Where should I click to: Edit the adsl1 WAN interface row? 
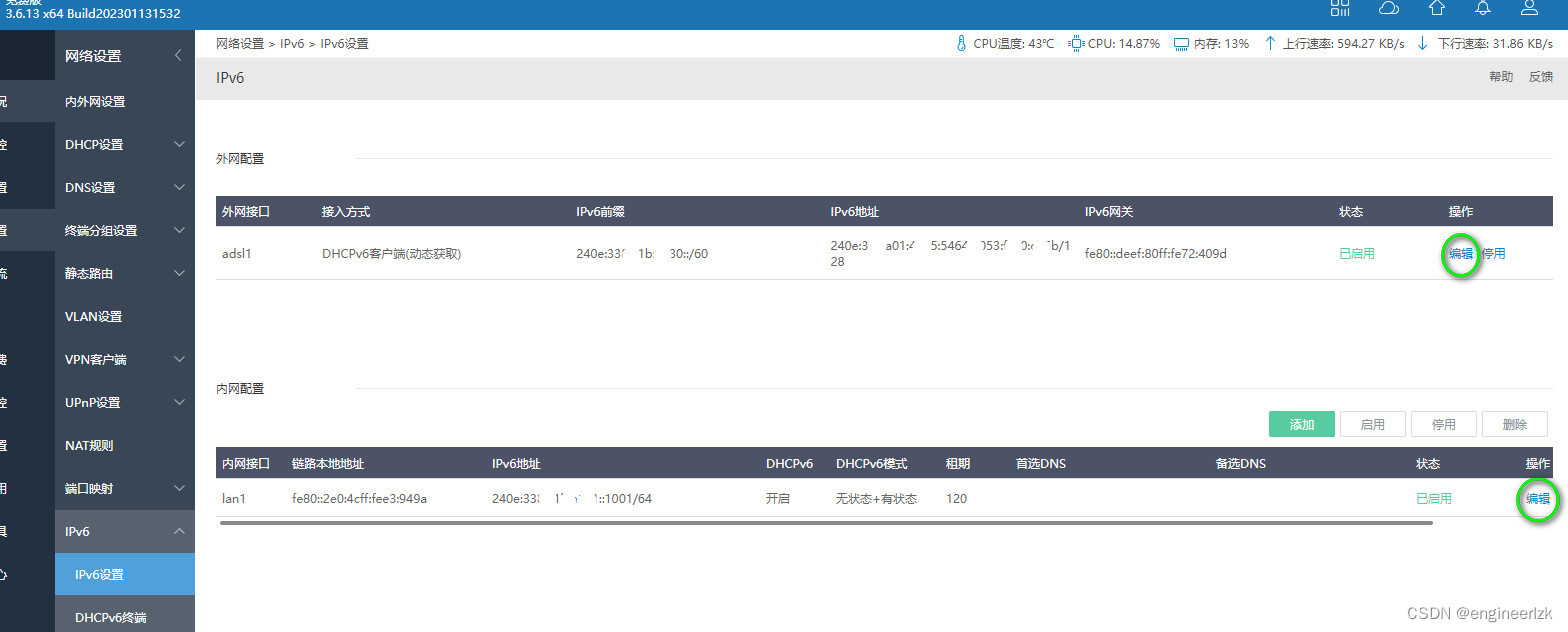pos(1461,254)
